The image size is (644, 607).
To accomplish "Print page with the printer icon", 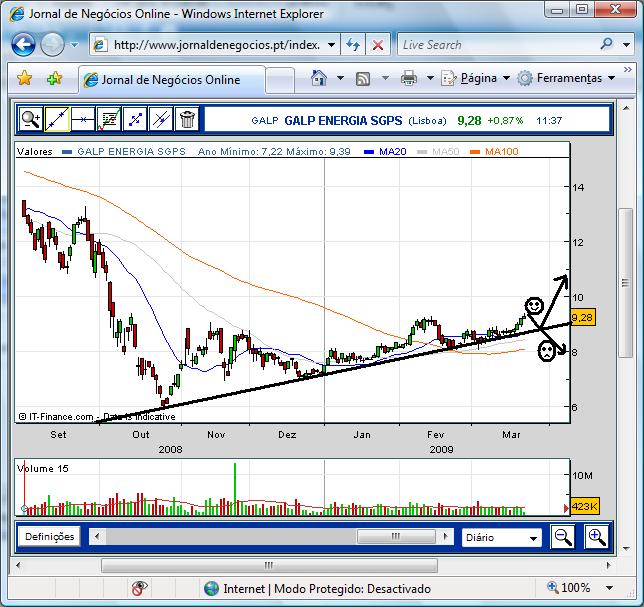I will [x=408, y=78].
